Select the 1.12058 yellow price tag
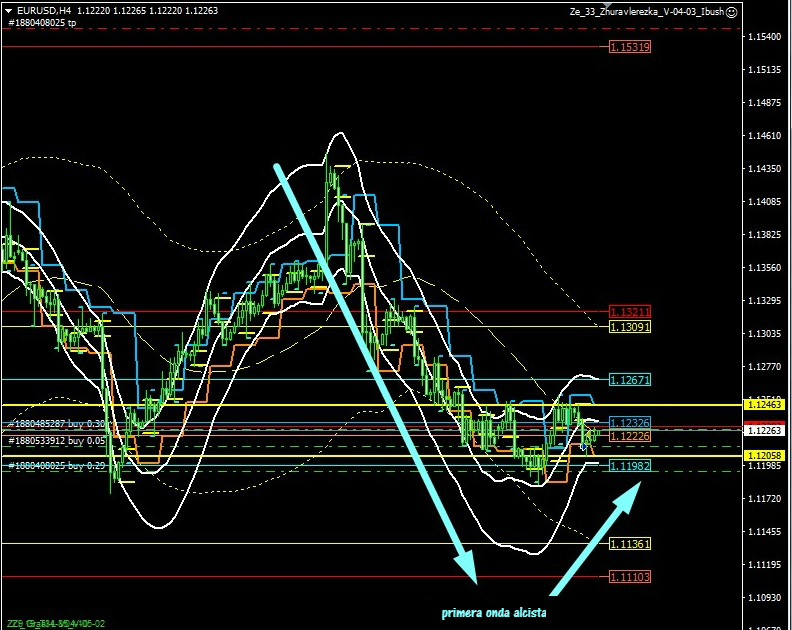792x630 pixels. pyautogui.click(x=764, y=455)
